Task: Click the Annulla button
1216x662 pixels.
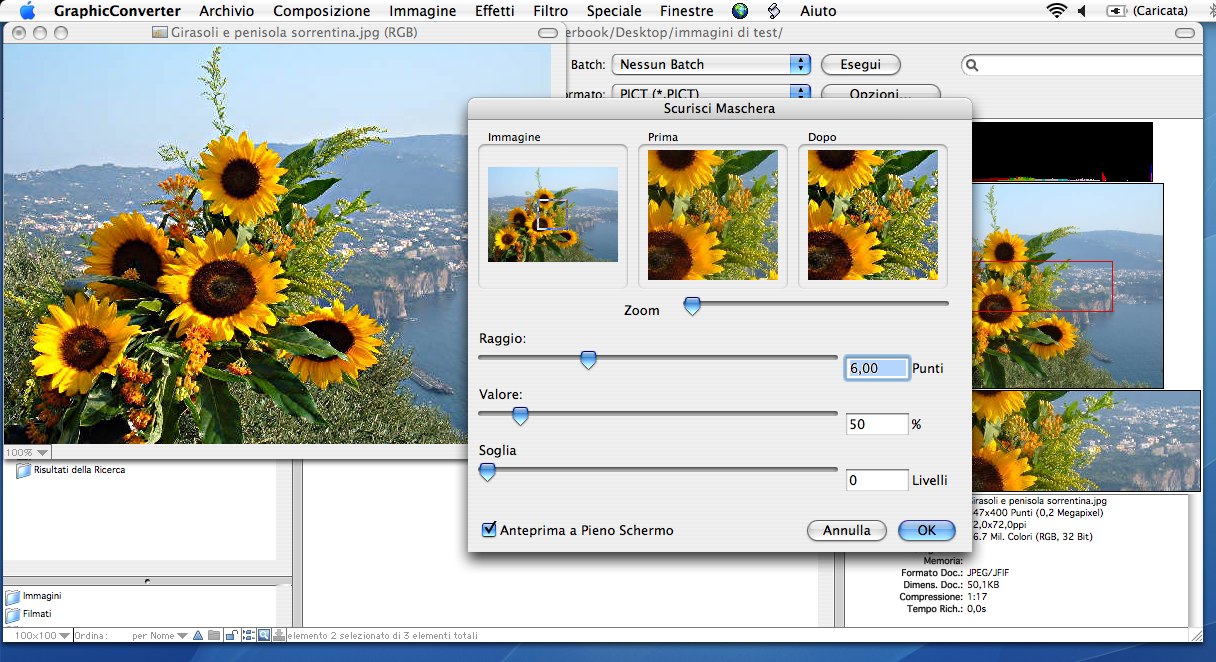Action: (x=846, y=530)
